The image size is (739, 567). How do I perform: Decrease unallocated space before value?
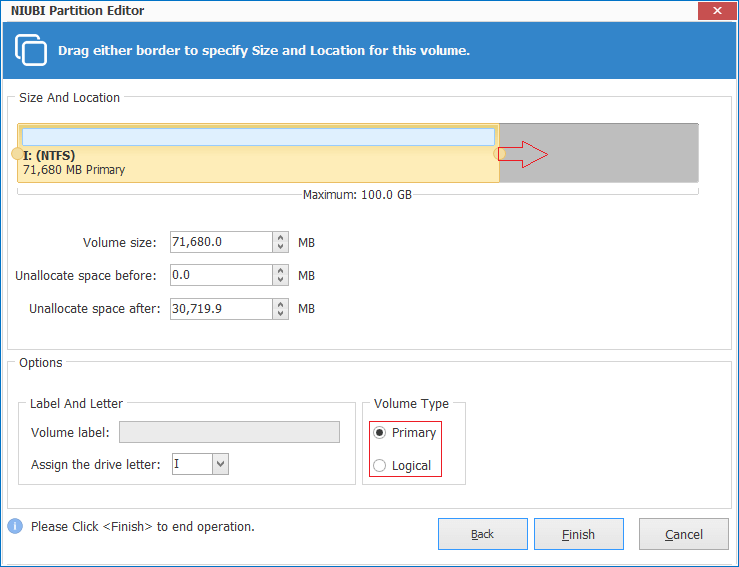tap(281, 280)
